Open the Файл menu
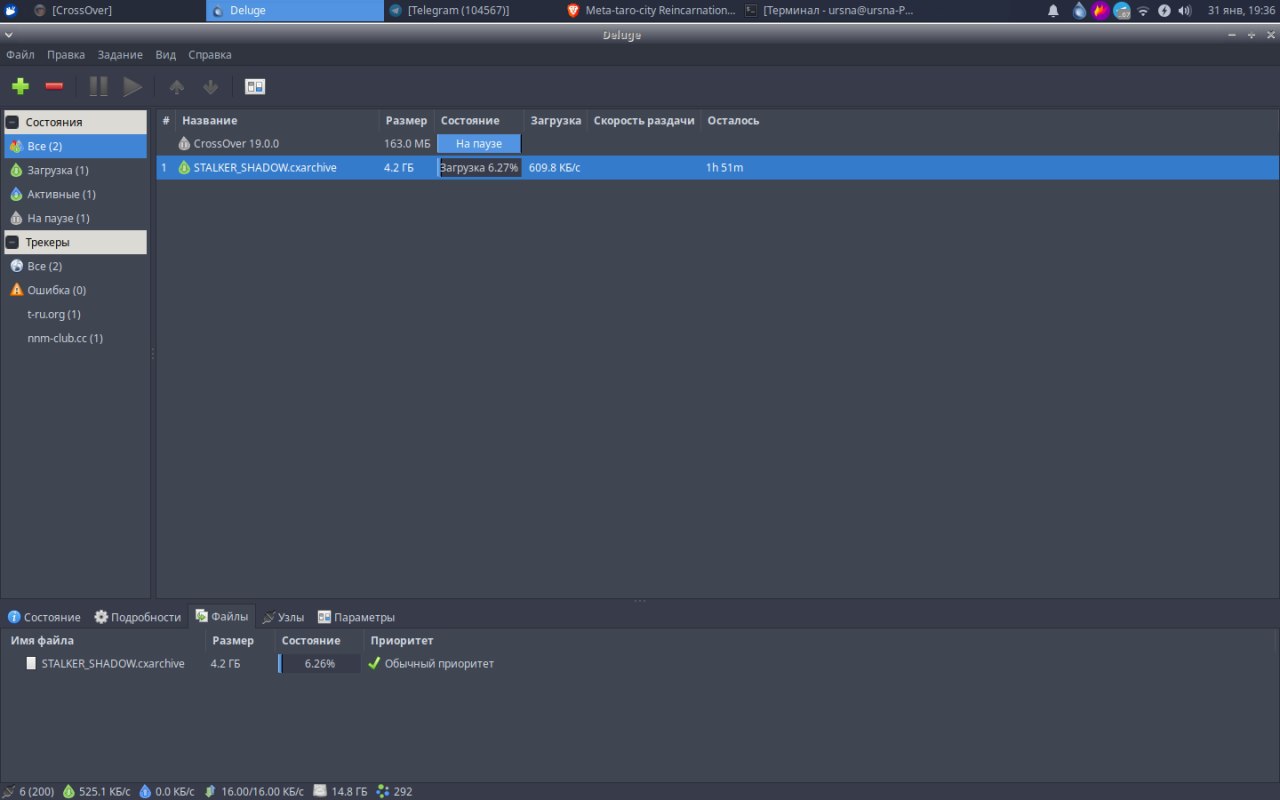Viewport: 1280px width, 800px height. click(20, 55)
